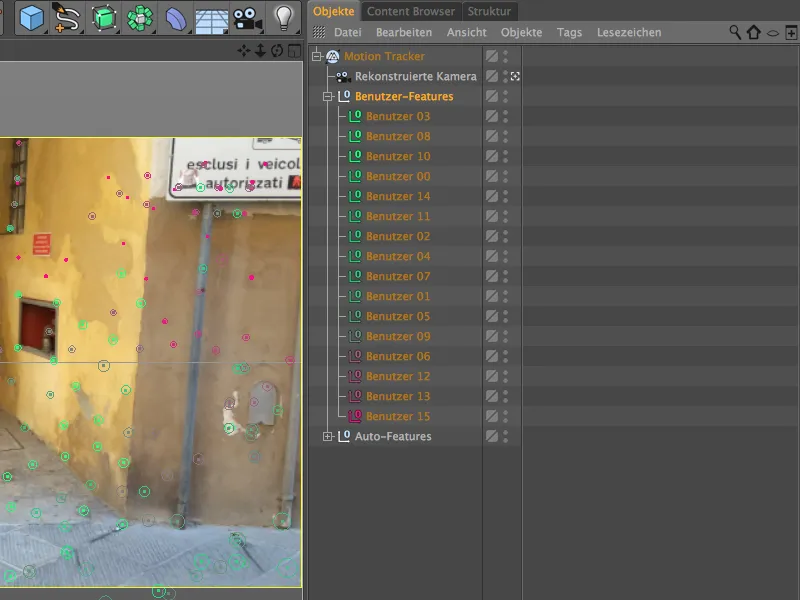The height and width of the screenshot is (600, 800).
Task: Select the Benutzer 02 track
Action: point(398,236)
